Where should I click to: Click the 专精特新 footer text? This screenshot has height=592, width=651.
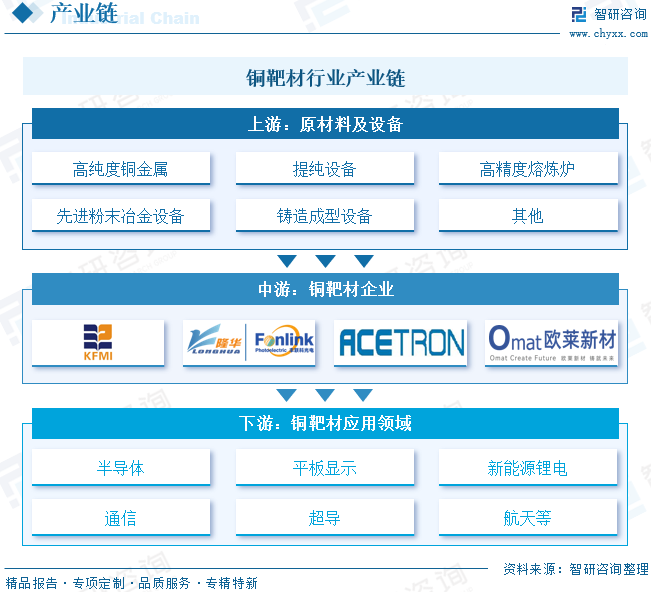(231, 583)
